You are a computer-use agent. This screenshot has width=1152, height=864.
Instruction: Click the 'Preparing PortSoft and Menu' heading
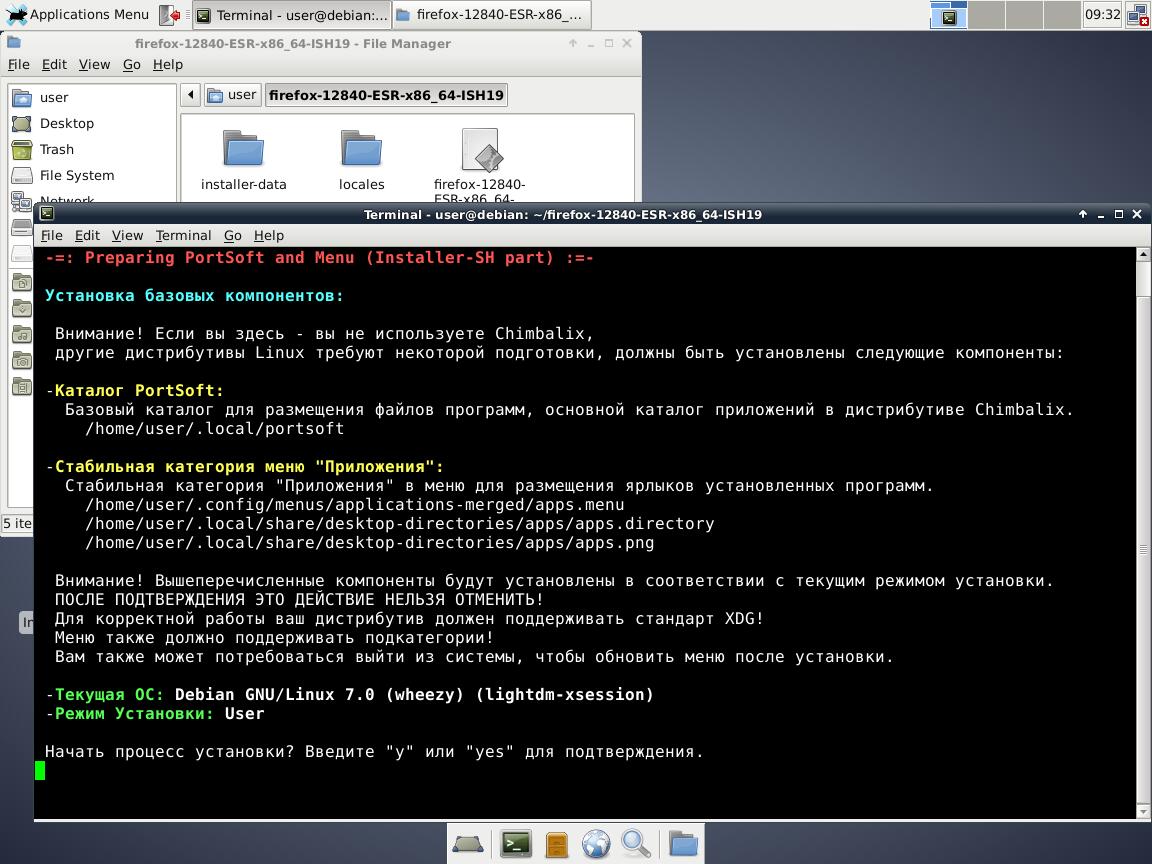[x=320, y=257]
